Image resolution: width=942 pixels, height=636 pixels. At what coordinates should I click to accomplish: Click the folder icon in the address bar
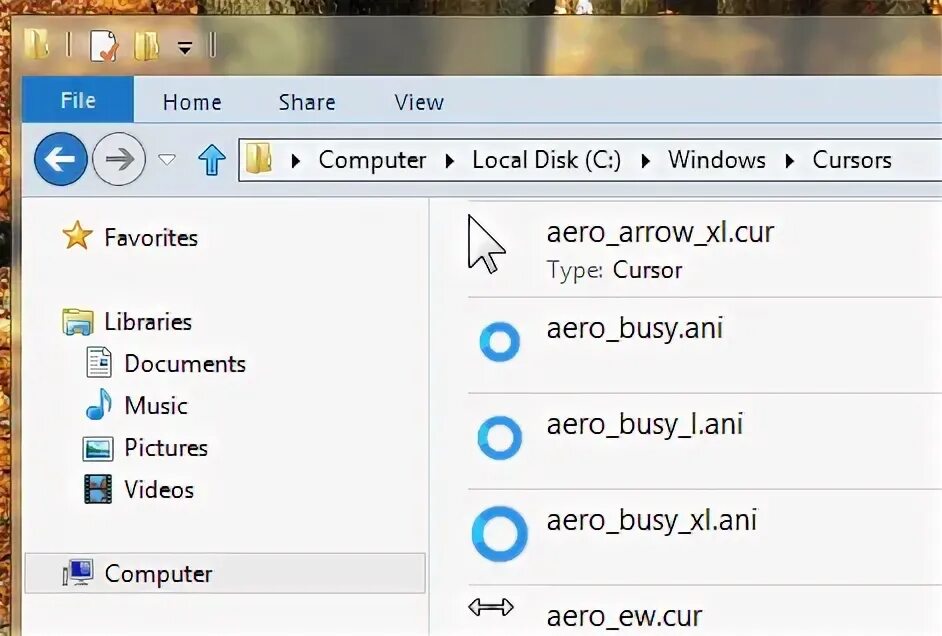click(x=259, y=159)
